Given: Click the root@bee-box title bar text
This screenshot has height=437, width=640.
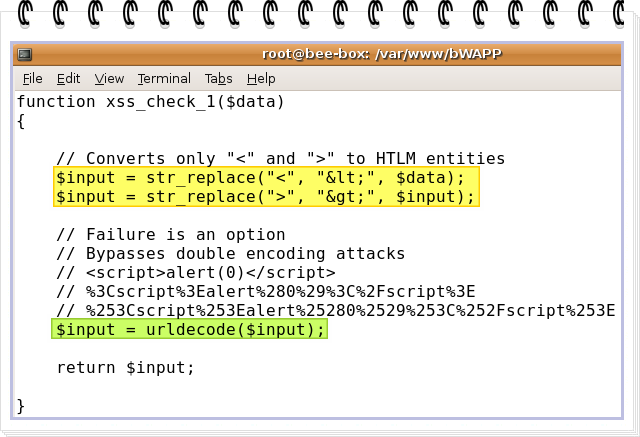Looking at the screenshot, I should click(382, 54).
